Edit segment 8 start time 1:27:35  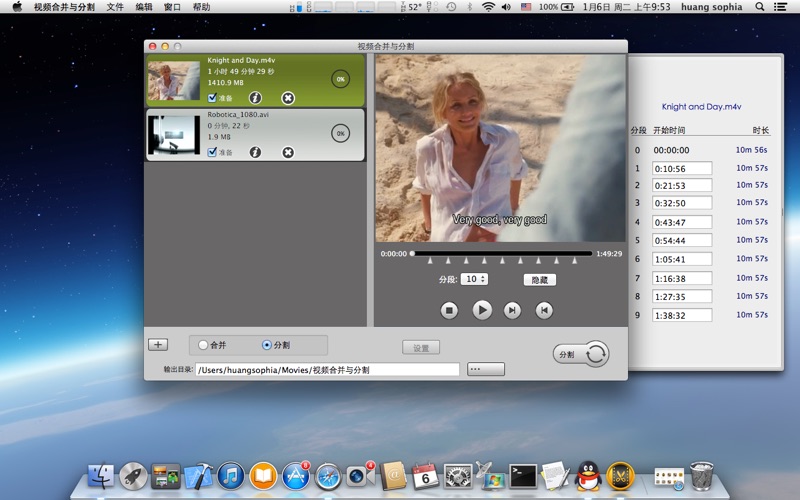point(682,296)
